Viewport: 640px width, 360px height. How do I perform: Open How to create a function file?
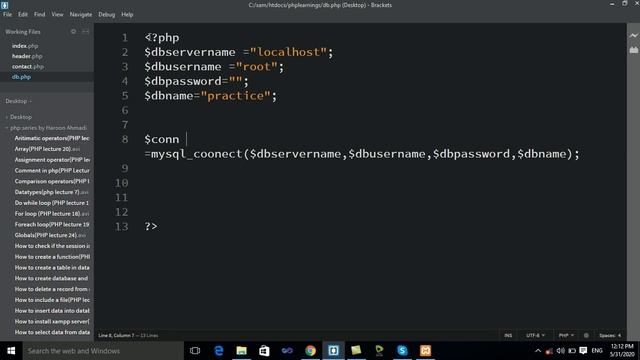[52, 257]
